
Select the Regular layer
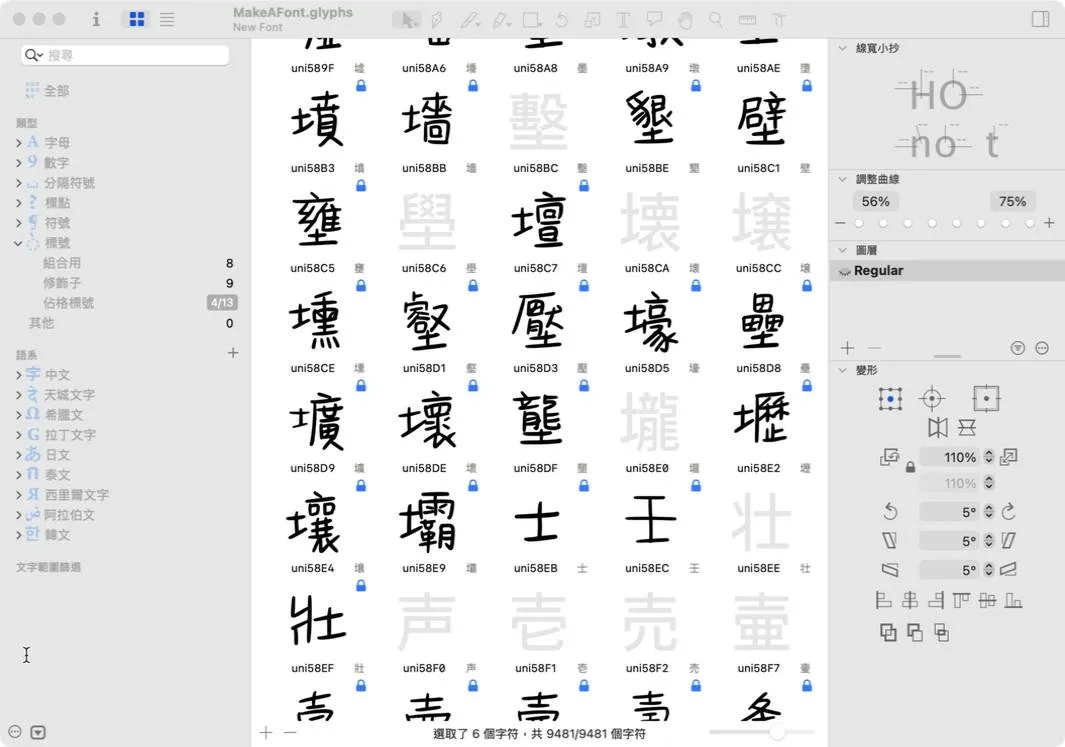click(878, 271)
